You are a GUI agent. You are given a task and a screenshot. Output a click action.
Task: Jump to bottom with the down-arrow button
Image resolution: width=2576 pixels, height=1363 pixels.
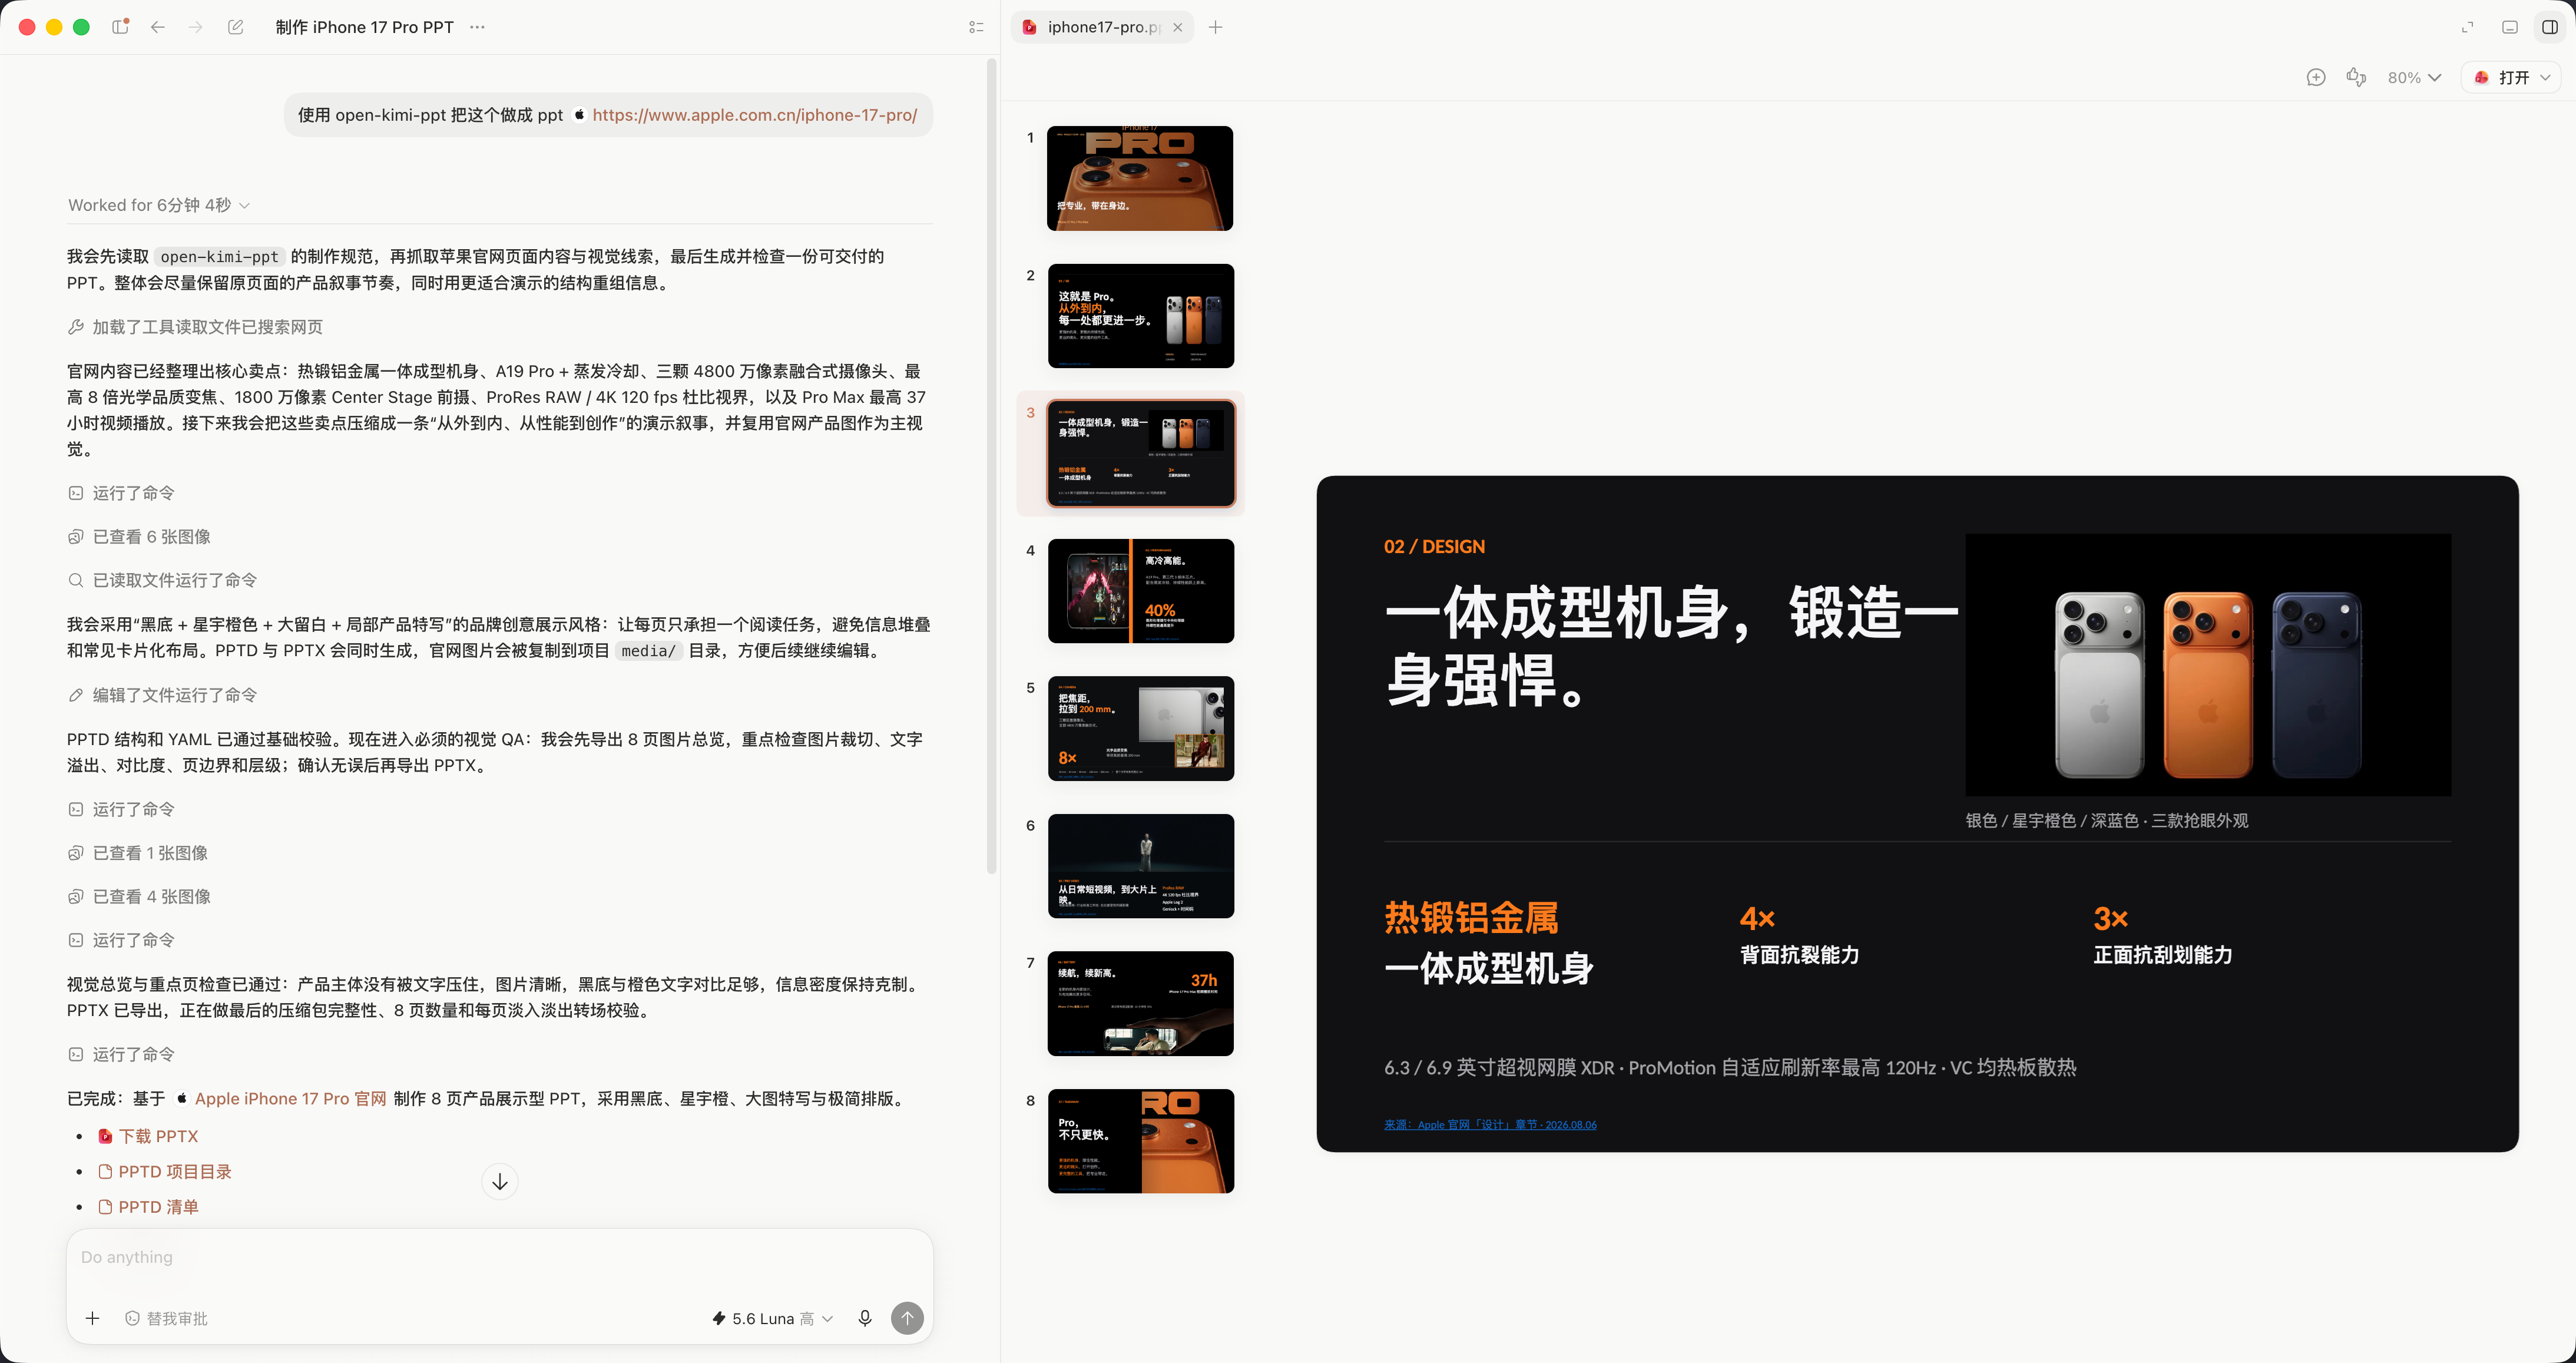(500, 1182)
